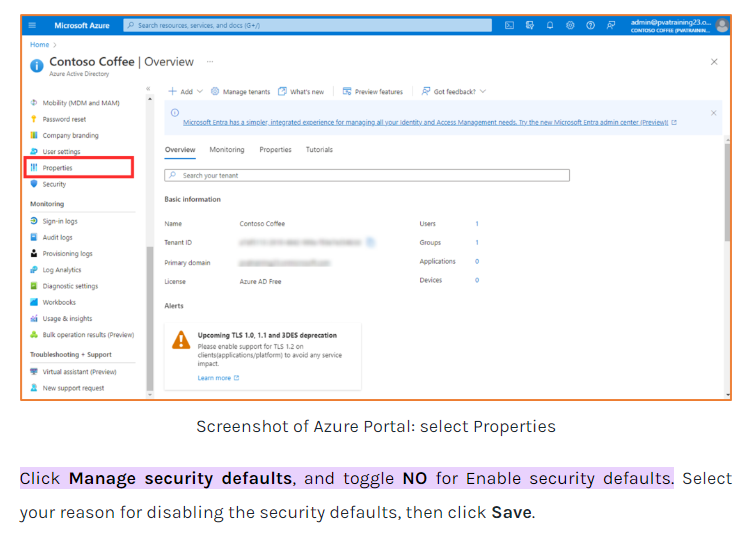Click the Search your tenant field
The width and height of the screenshot is (751, 545).
point(367,175)
